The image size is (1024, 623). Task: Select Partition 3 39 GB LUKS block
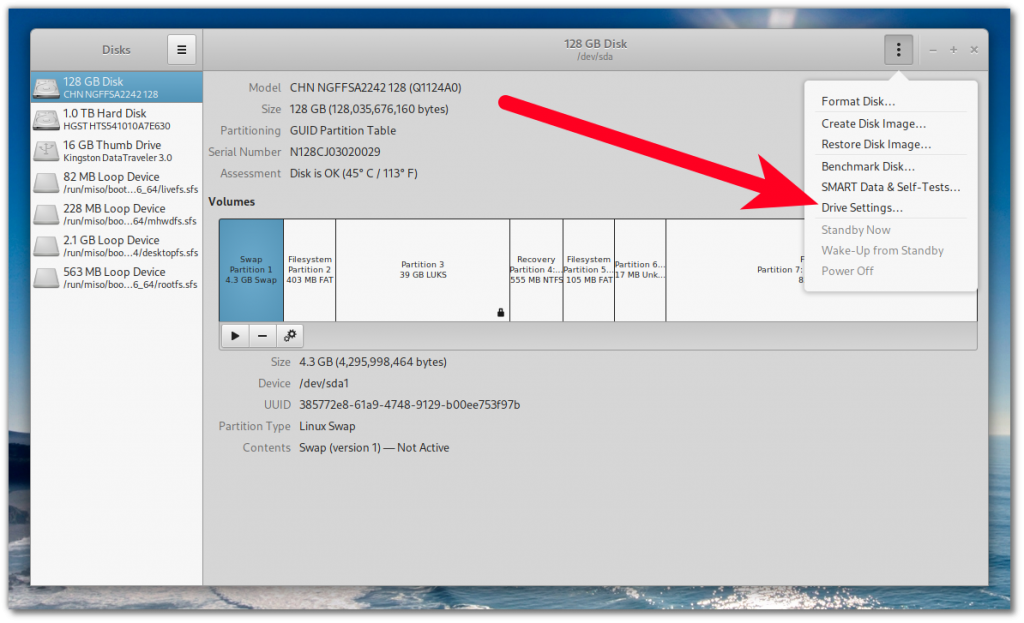point(423,270)
